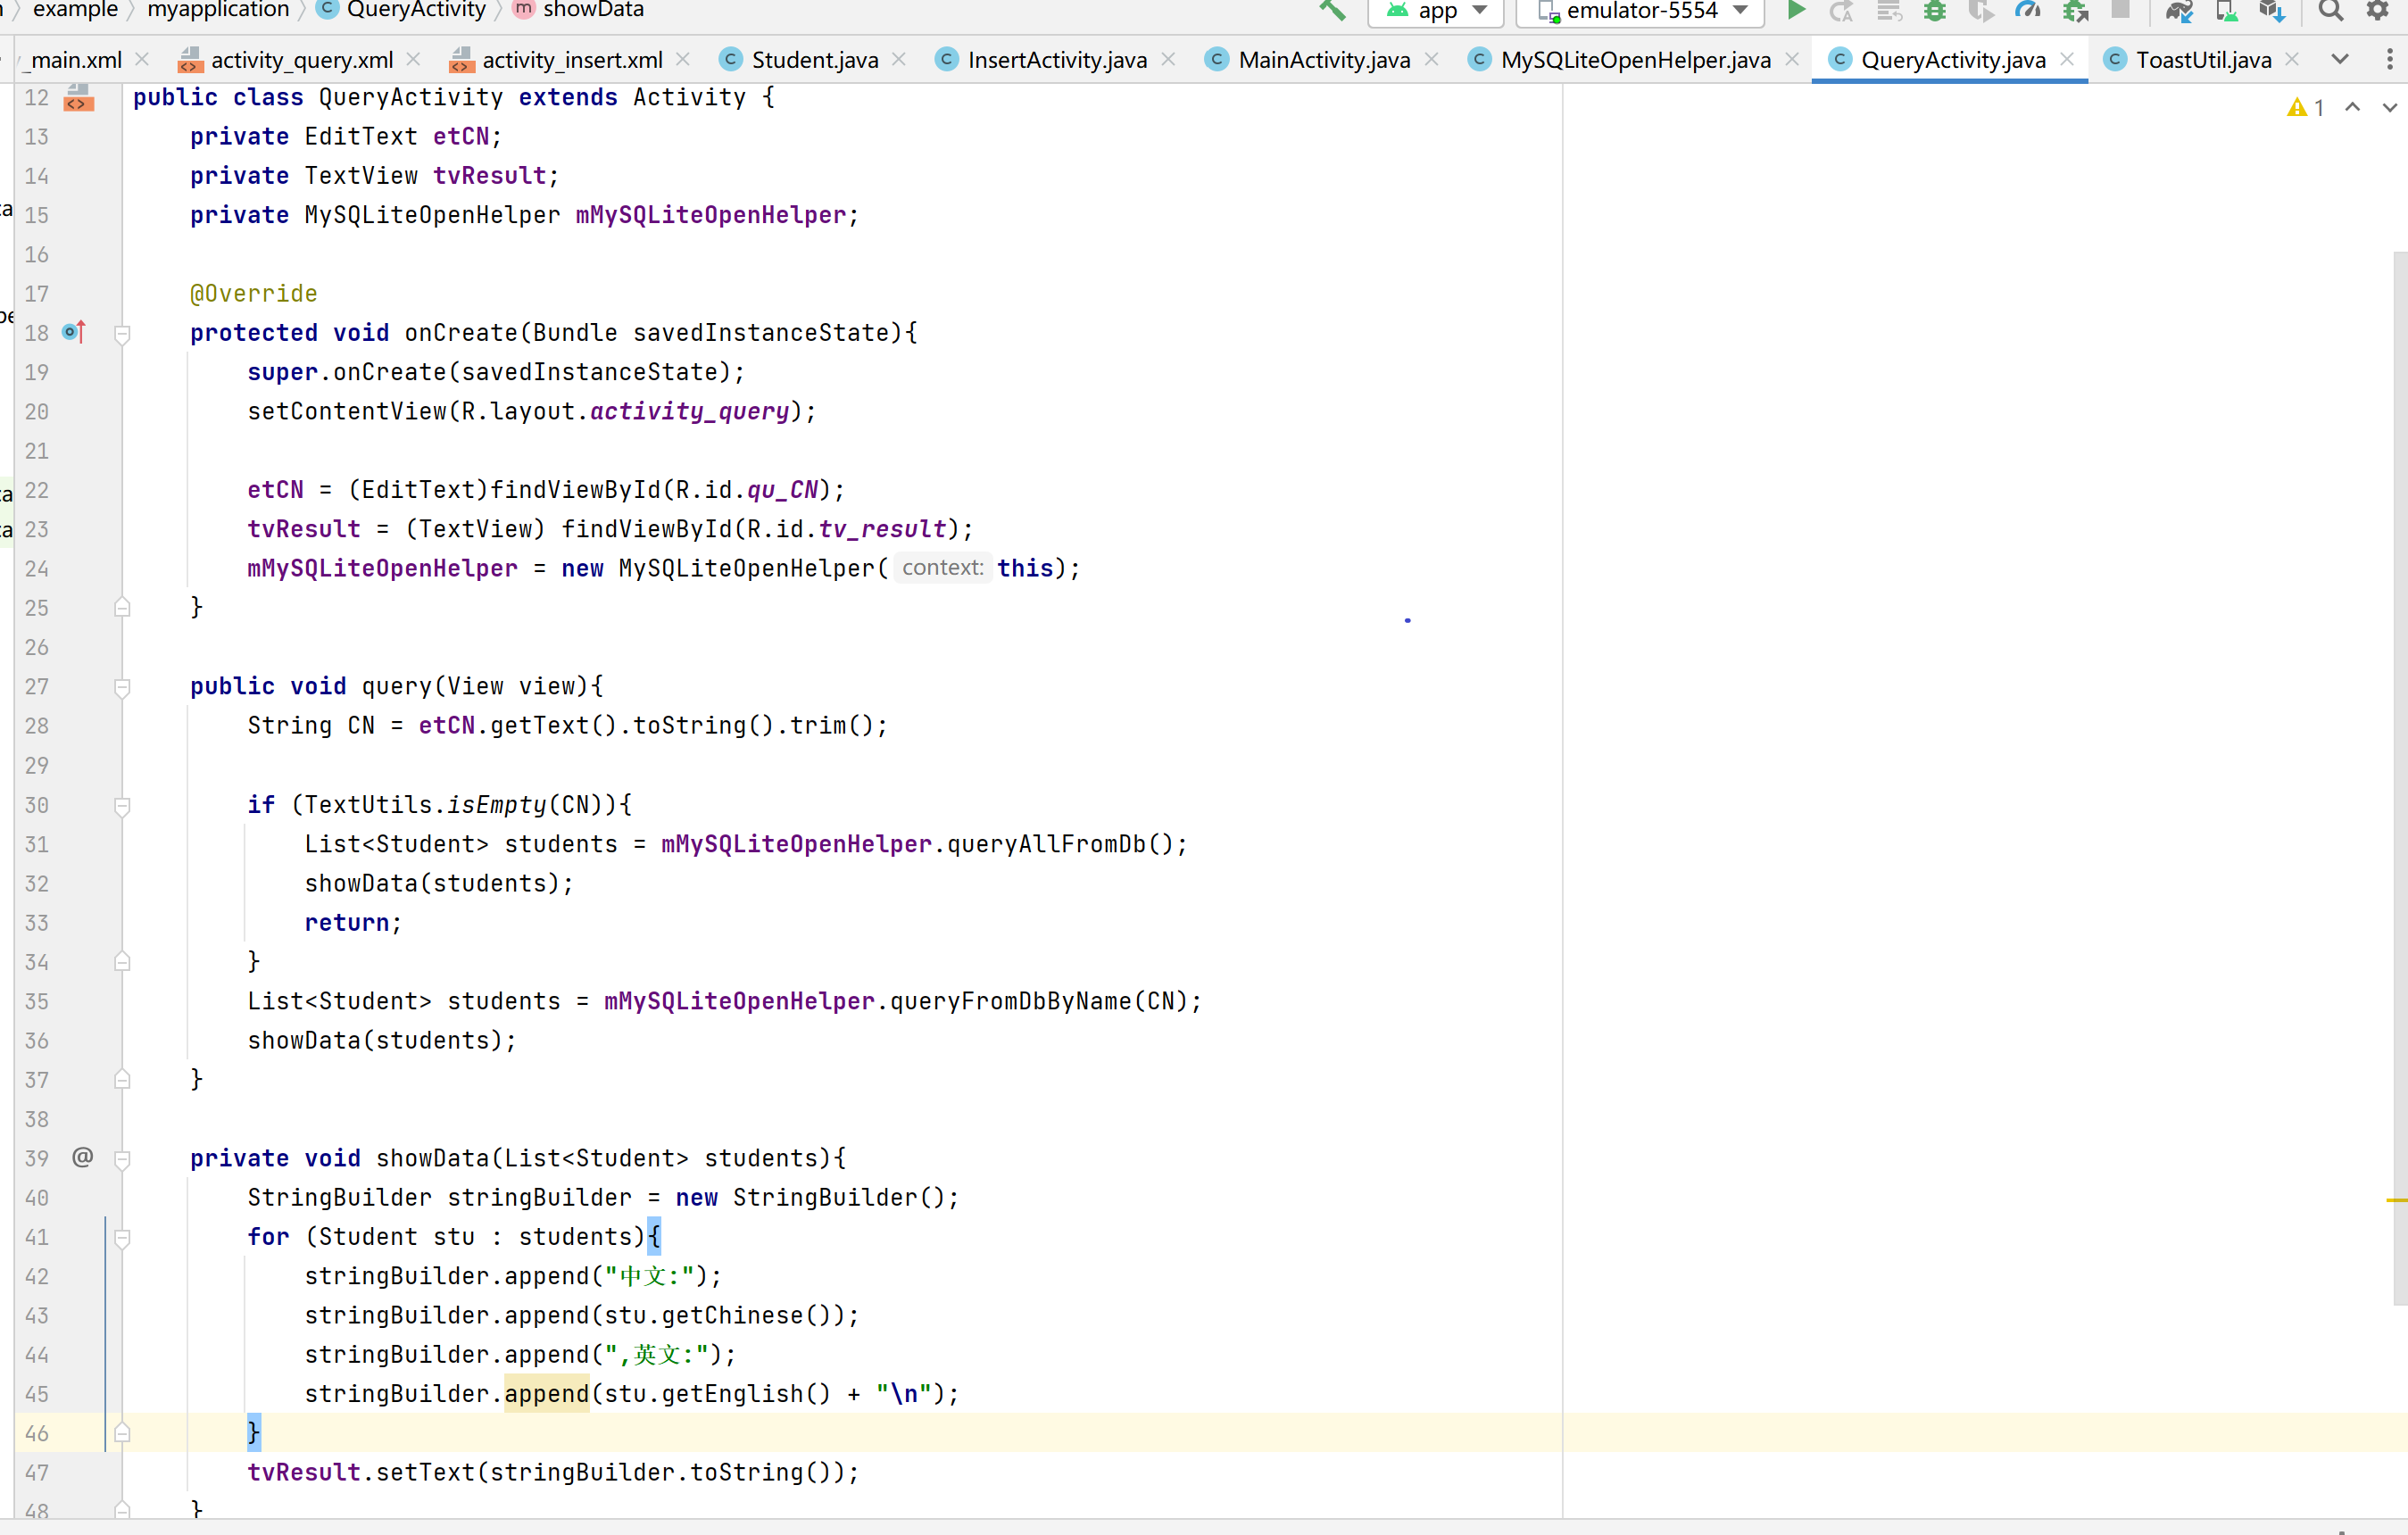Click the related XML file gutter icon on line 12

tap(79, 98)
